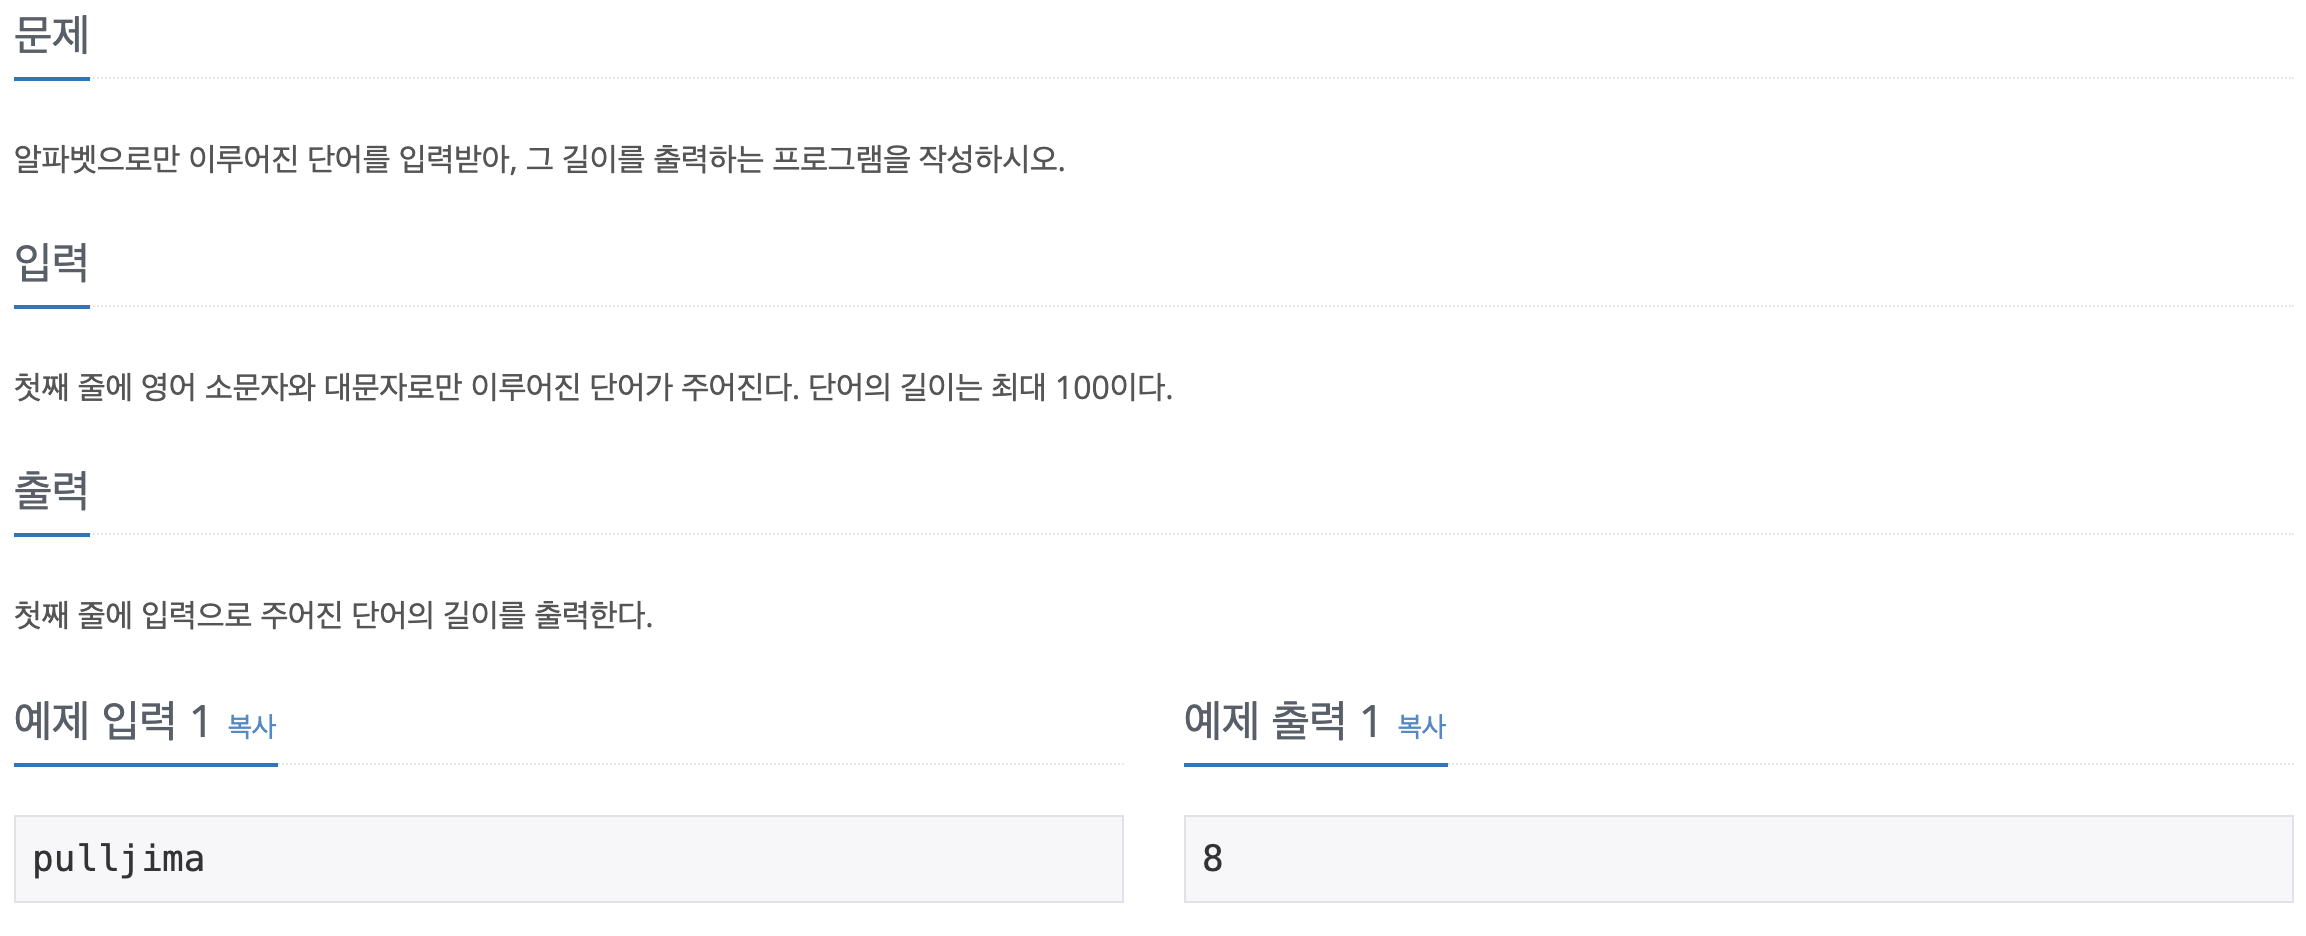Screen dimensions: 2306x936
Task: Select the 출력 section heading
Action: 52,491
